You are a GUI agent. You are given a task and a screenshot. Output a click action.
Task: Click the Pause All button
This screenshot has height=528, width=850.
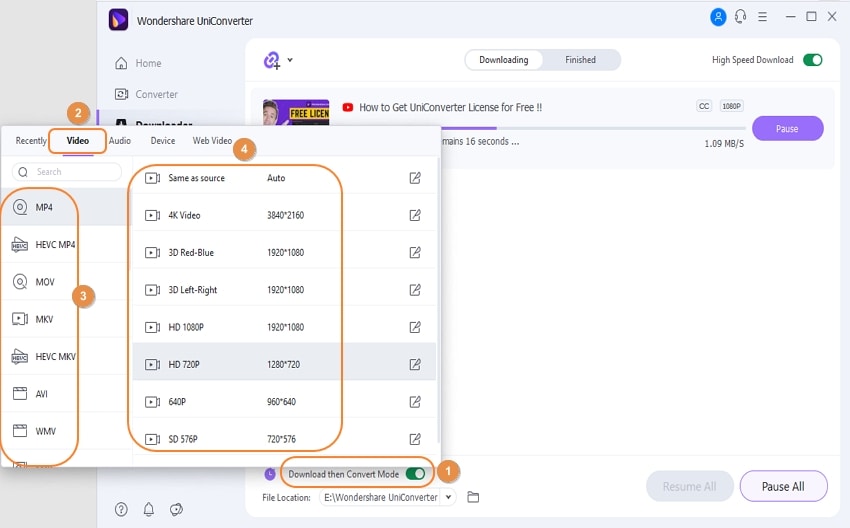783,486
